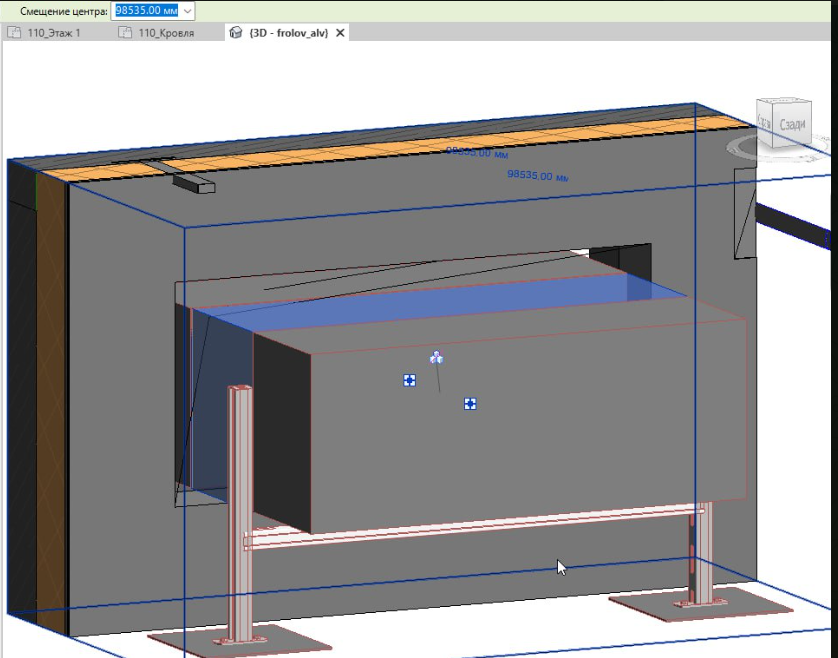
Task: Open the Смещение центра dropdown arrow
Action: pyautogui.click(x=187, y=11)
